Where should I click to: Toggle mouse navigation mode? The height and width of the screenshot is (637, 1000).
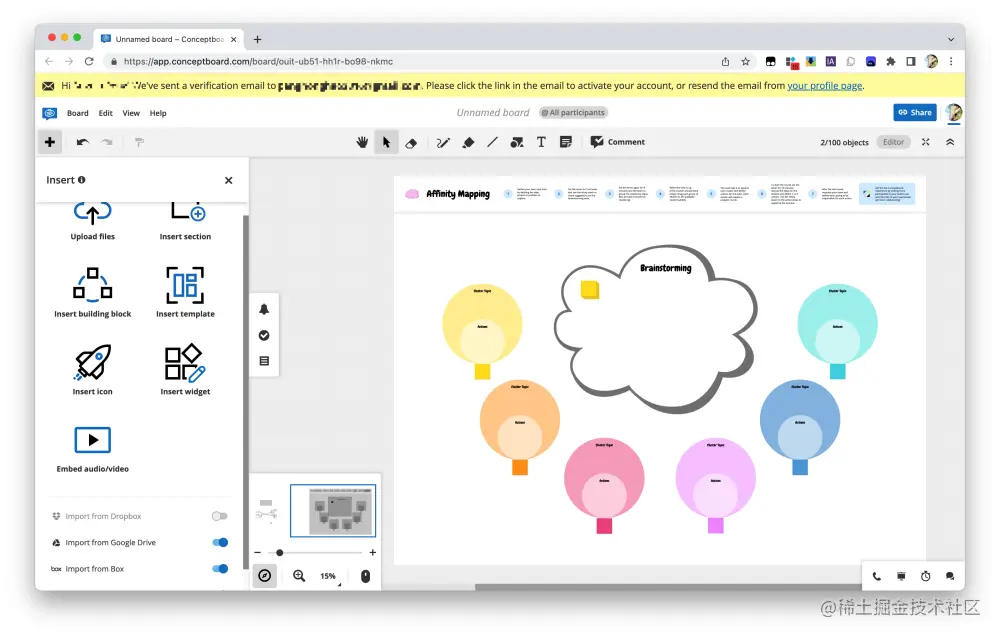click(x=365, y=576)
